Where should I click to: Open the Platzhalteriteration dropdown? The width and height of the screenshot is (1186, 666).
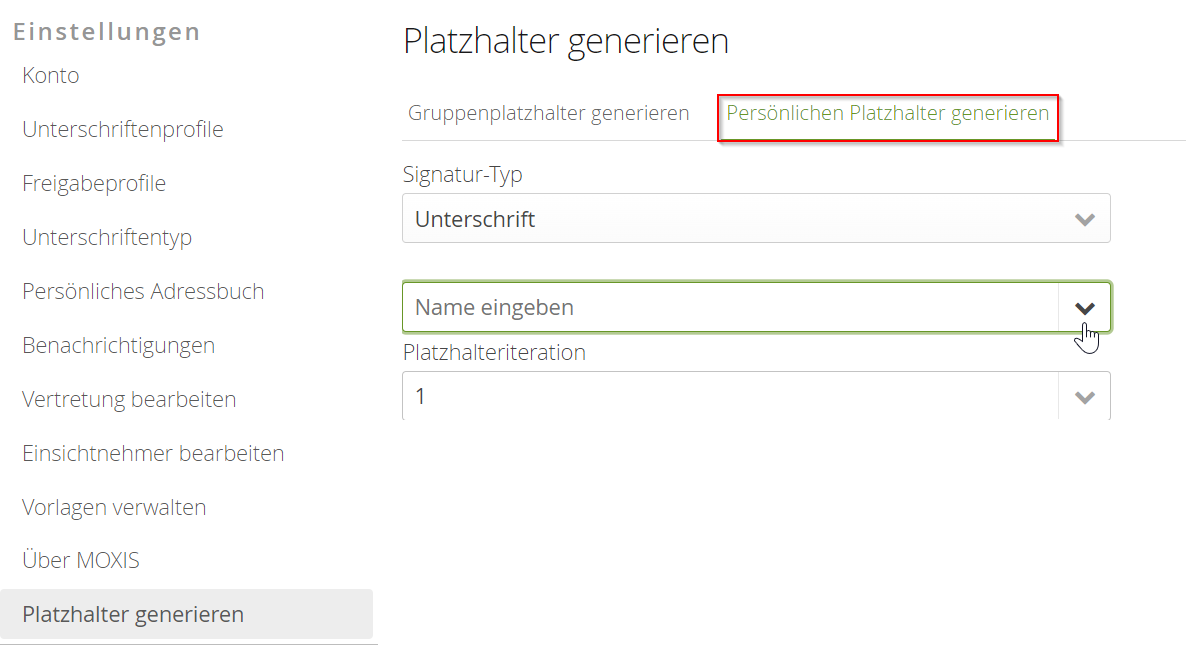(x=1084, y=396)
